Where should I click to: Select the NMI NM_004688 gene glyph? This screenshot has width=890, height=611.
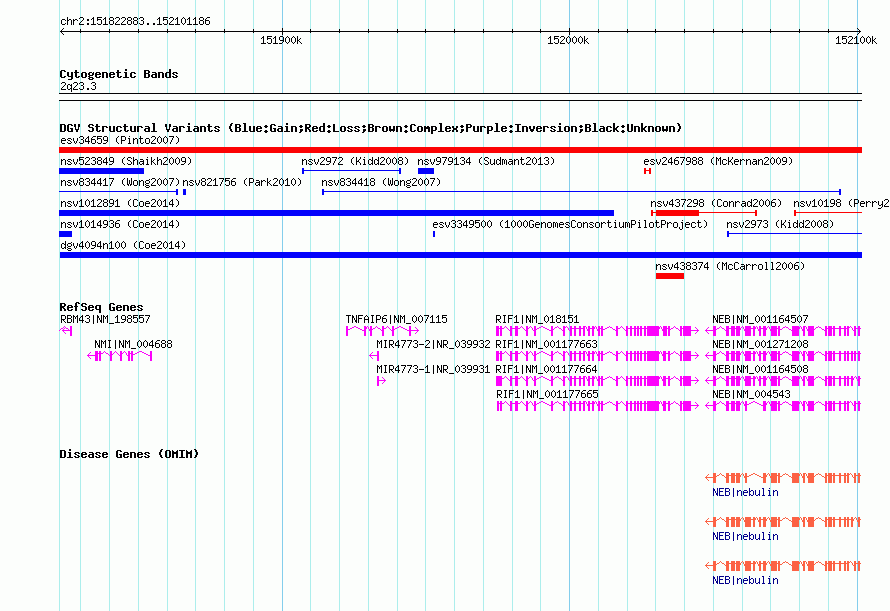pyautogui.click(x=120, y=356)
